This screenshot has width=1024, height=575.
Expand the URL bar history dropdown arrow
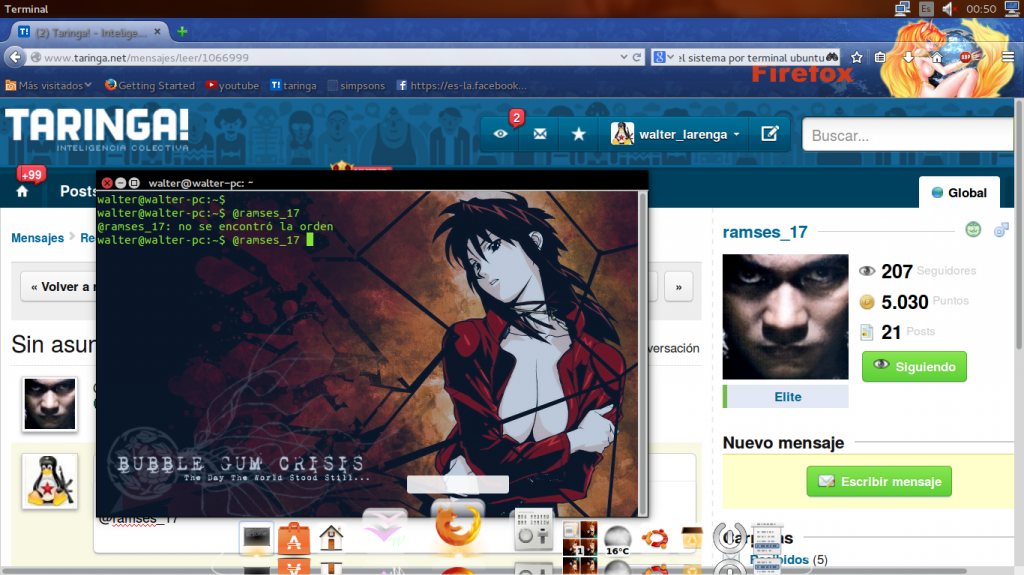click(624, 58)
